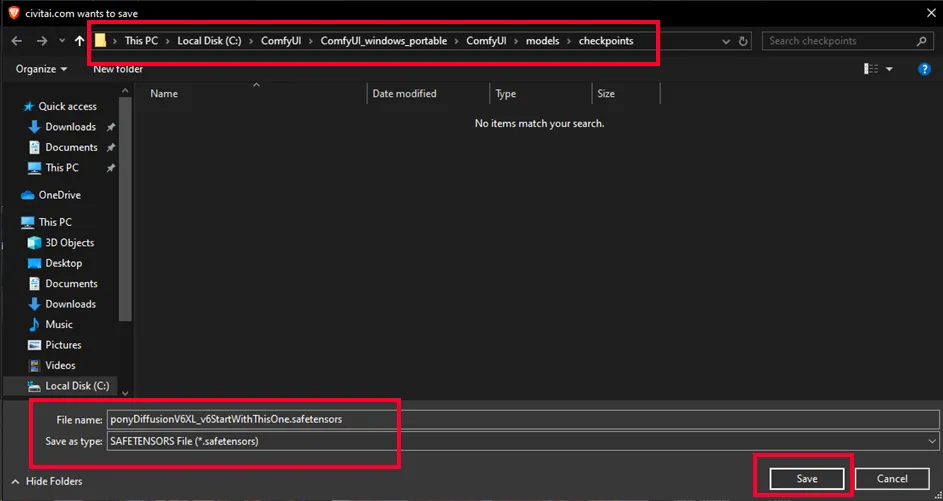Click the Brave icon in title bar
Viewport: 943px width, 501px height.
14,13
